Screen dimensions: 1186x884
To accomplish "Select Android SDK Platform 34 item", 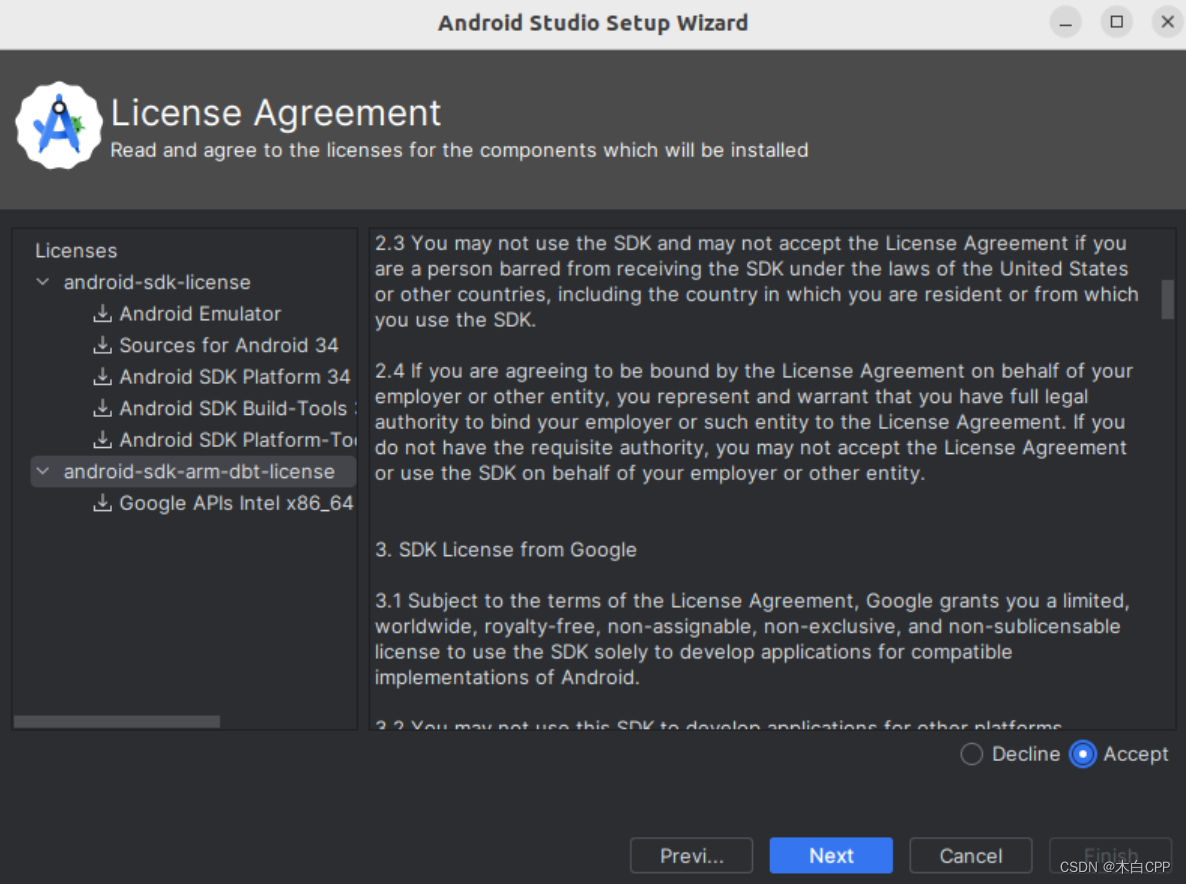I will (234, 377).
